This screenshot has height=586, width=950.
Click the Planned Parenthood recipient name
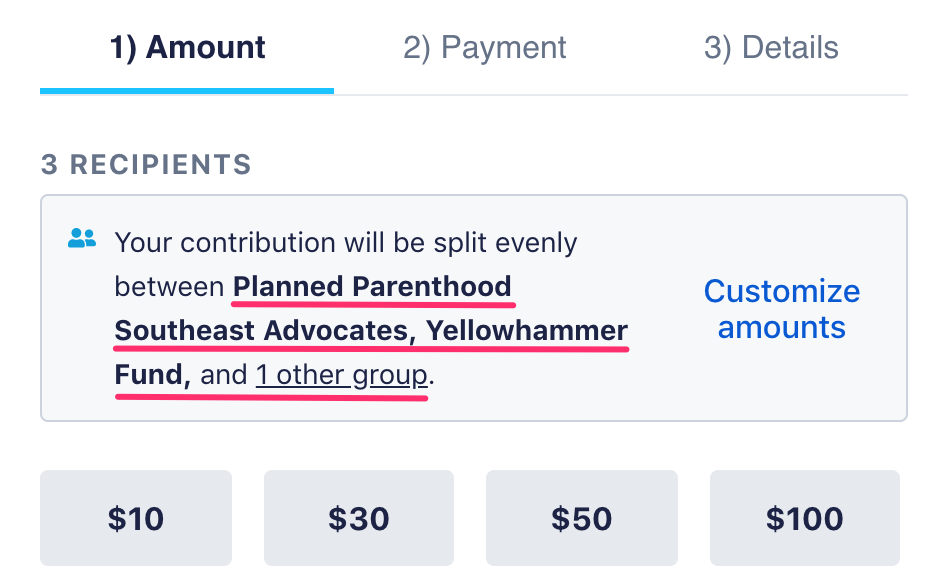(372, 287)
